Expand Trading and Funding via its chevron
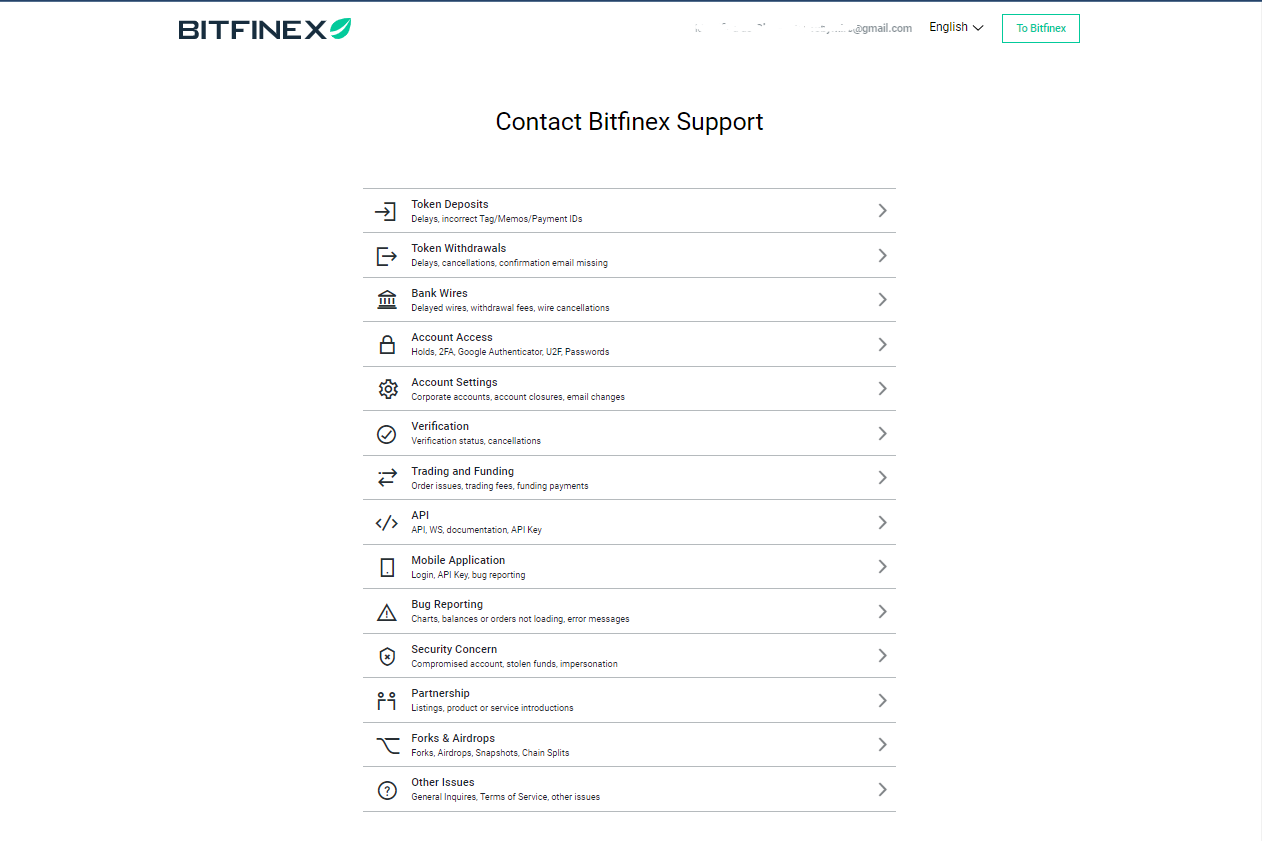This screenshot has width=1262, height=841. 882,478
